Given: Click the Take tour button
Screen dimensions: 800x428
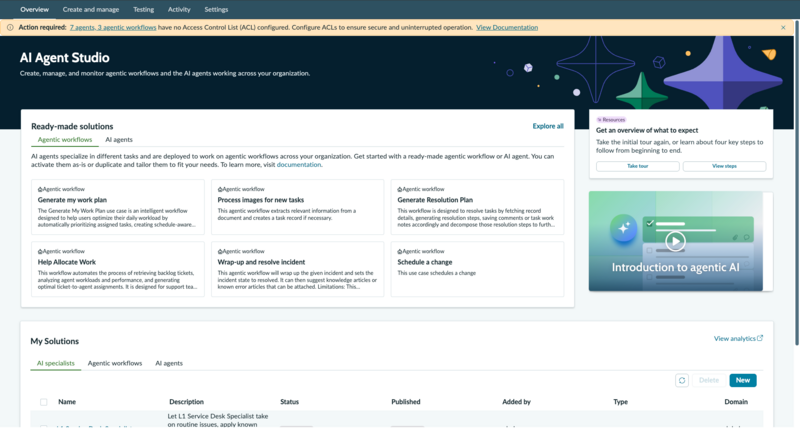Looking at the screenshot, I should pos(638,166).
